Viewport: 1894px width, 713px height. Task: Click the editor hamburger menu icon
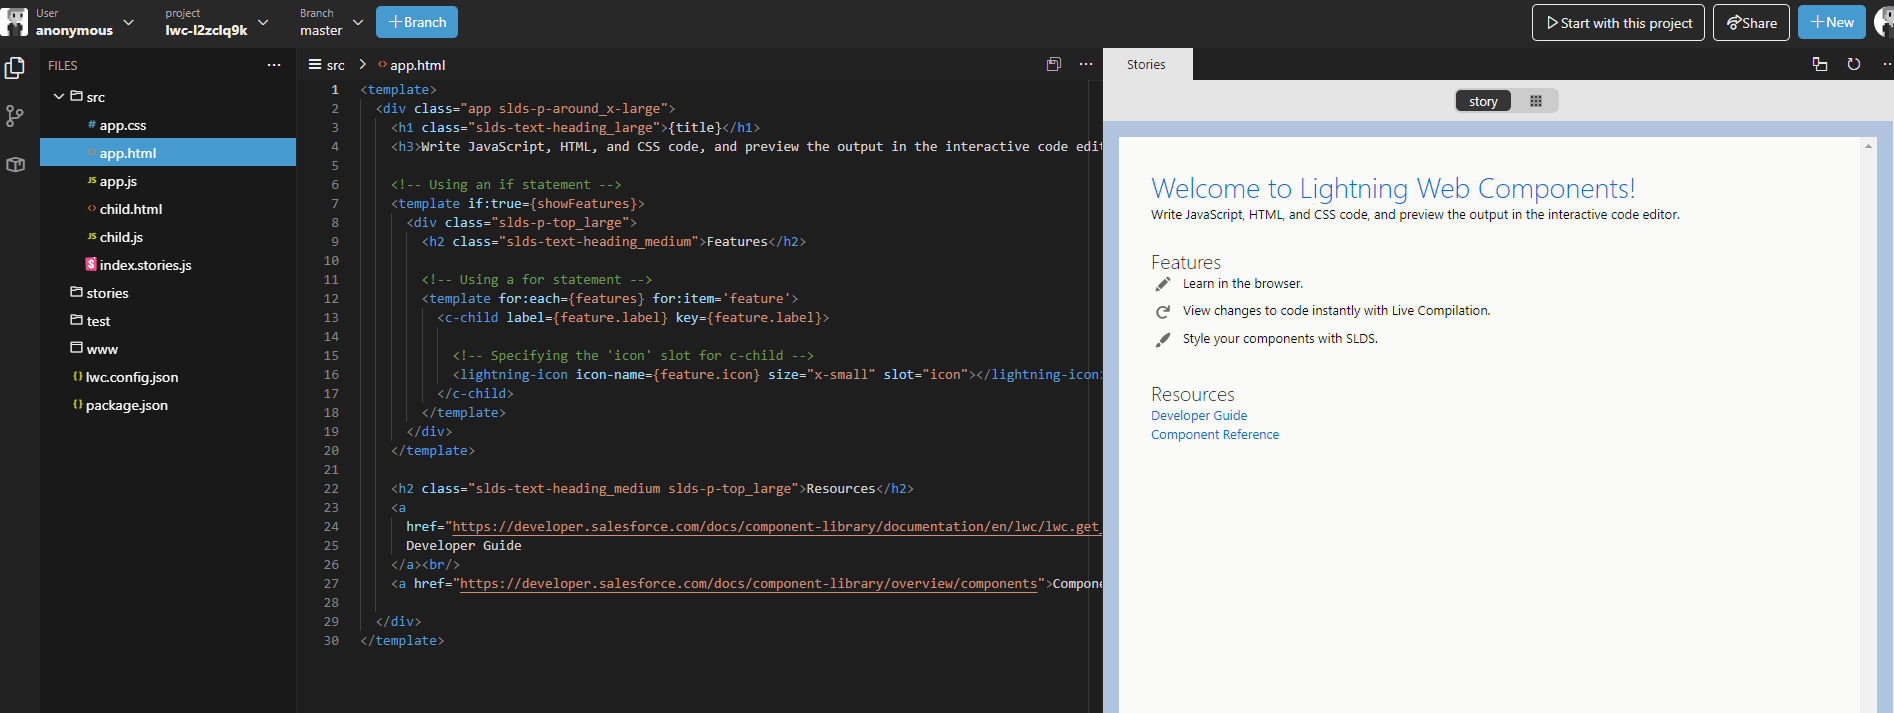(x=315, y=64)
